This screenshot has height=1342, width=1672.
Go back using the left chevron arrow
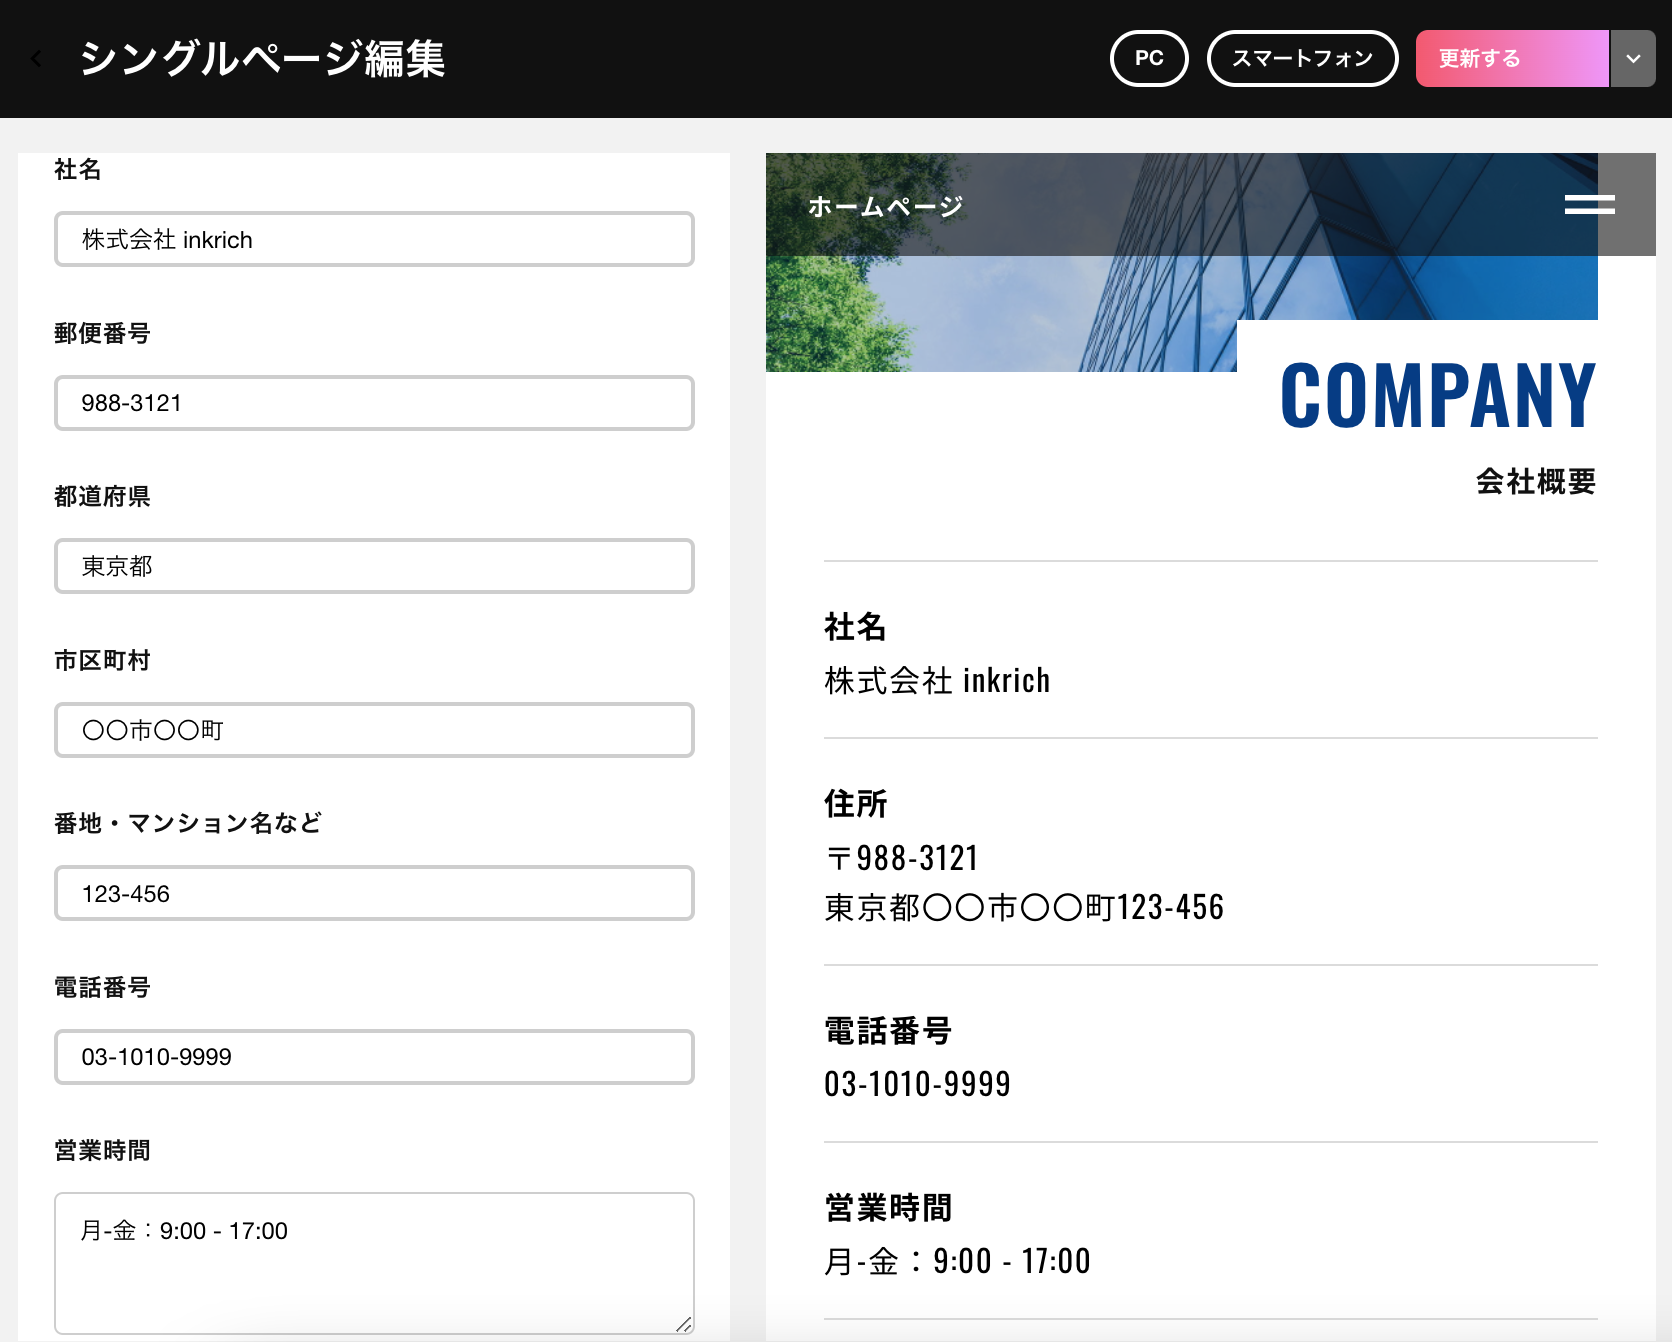coord(37,59)
